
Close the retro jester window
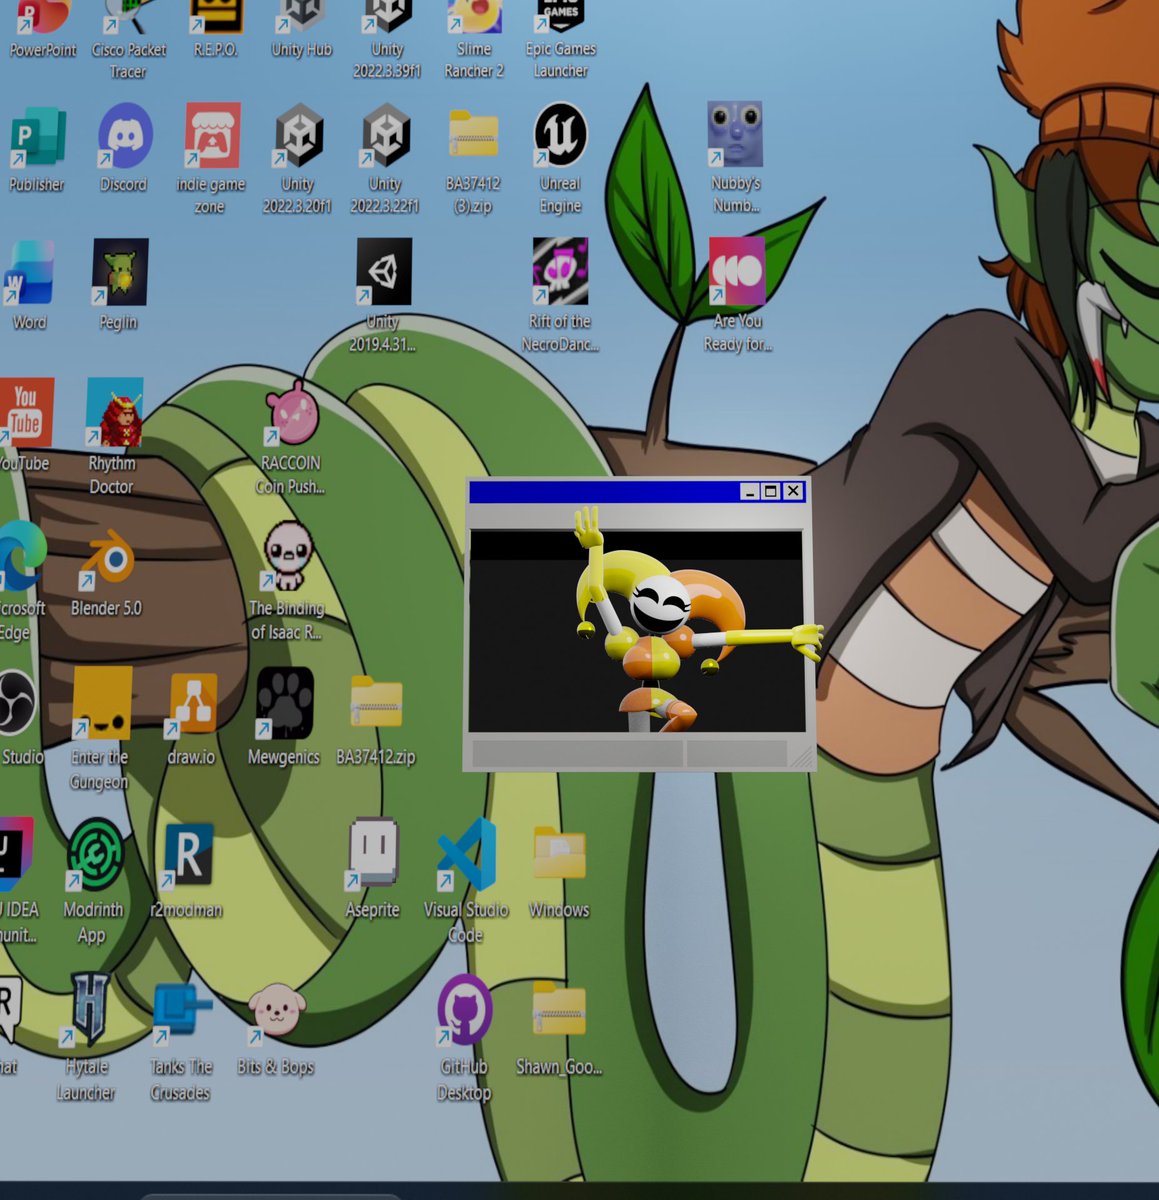[x=793, y=491]
